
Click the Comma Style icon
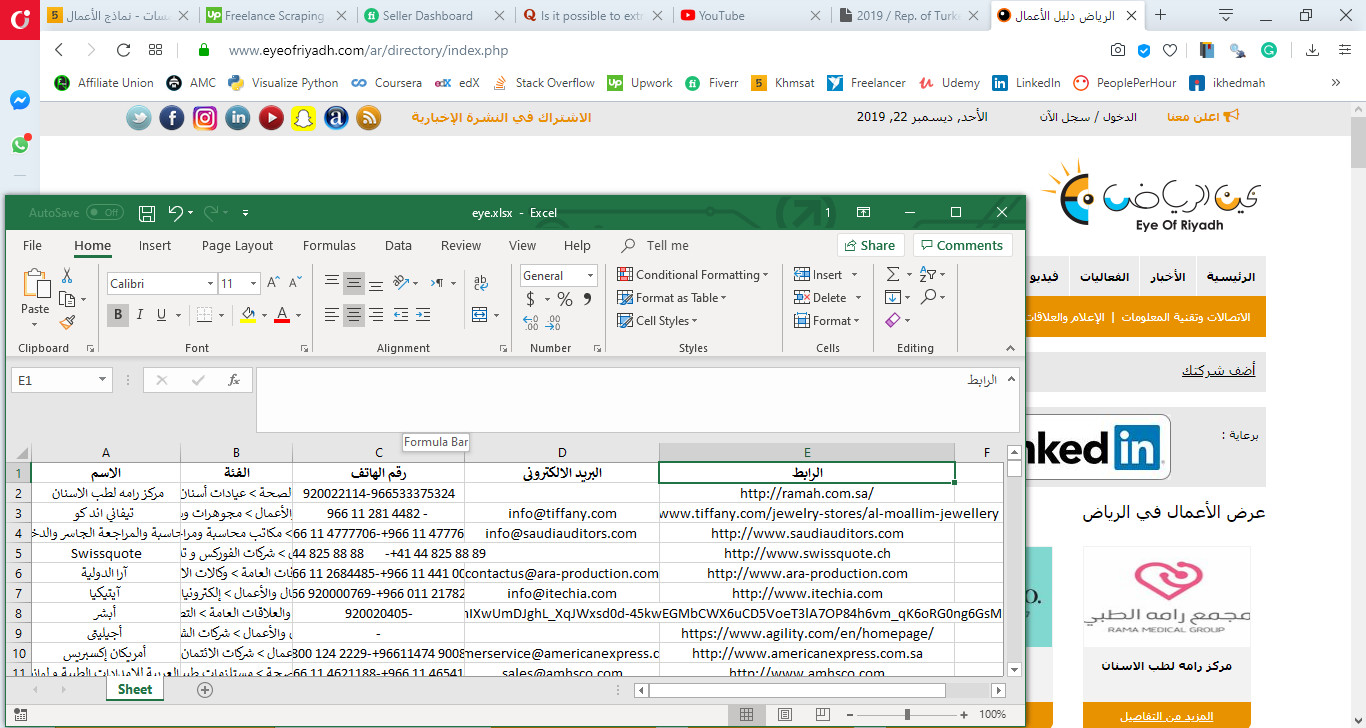[586, 299]
